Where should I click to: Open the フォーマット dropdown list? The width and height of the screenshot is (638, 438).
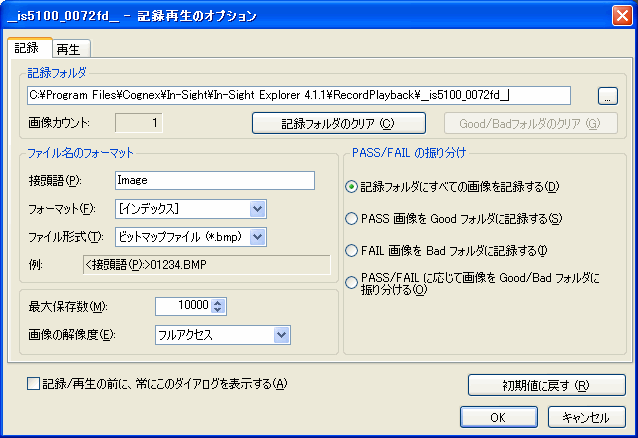[257, 209]
